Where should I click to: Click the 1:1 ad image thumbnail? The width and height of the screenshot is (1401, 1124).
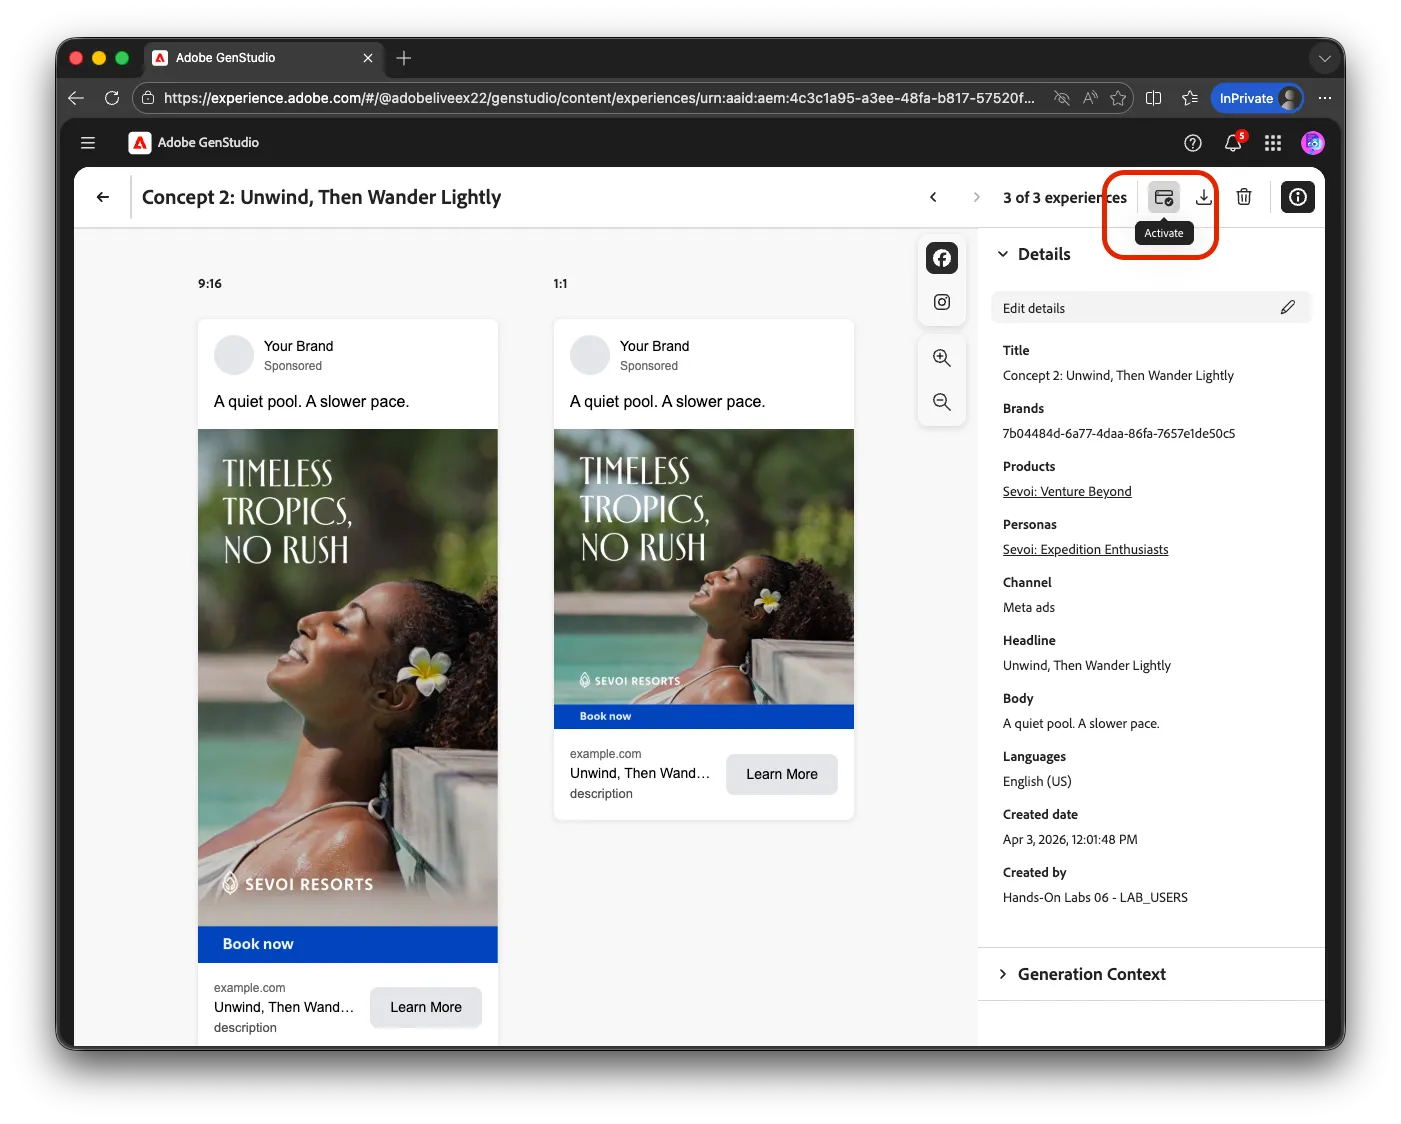704,579
